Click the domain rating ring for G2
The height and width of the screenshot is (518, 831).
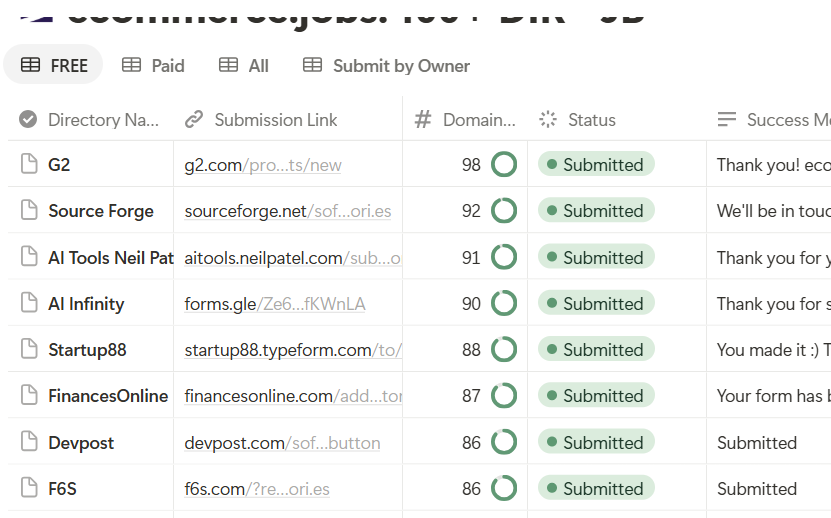[504, 165]
